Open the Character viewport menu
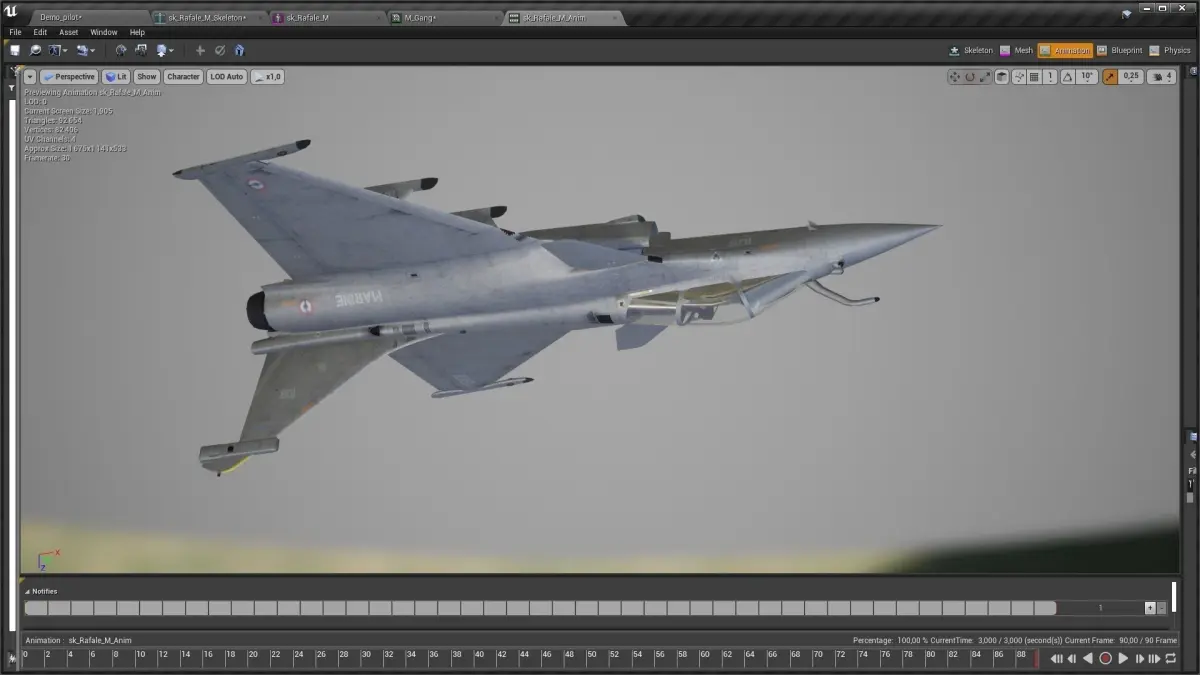This screenshot has width=1200, height=675. click(183, 76)
